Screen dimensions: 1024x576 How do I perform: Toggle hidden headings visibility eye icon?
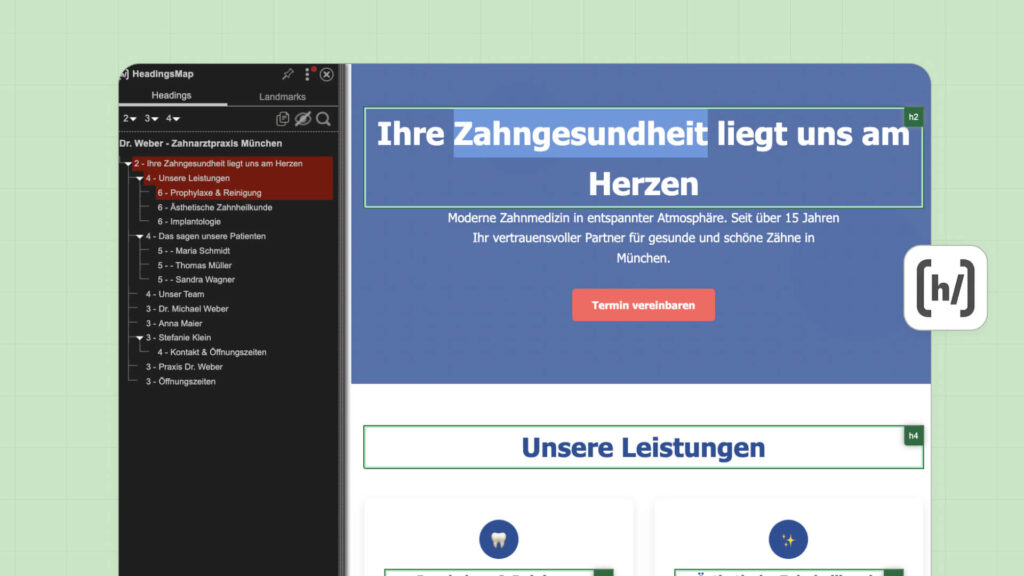pyautogui.click(x=302, y=118)
